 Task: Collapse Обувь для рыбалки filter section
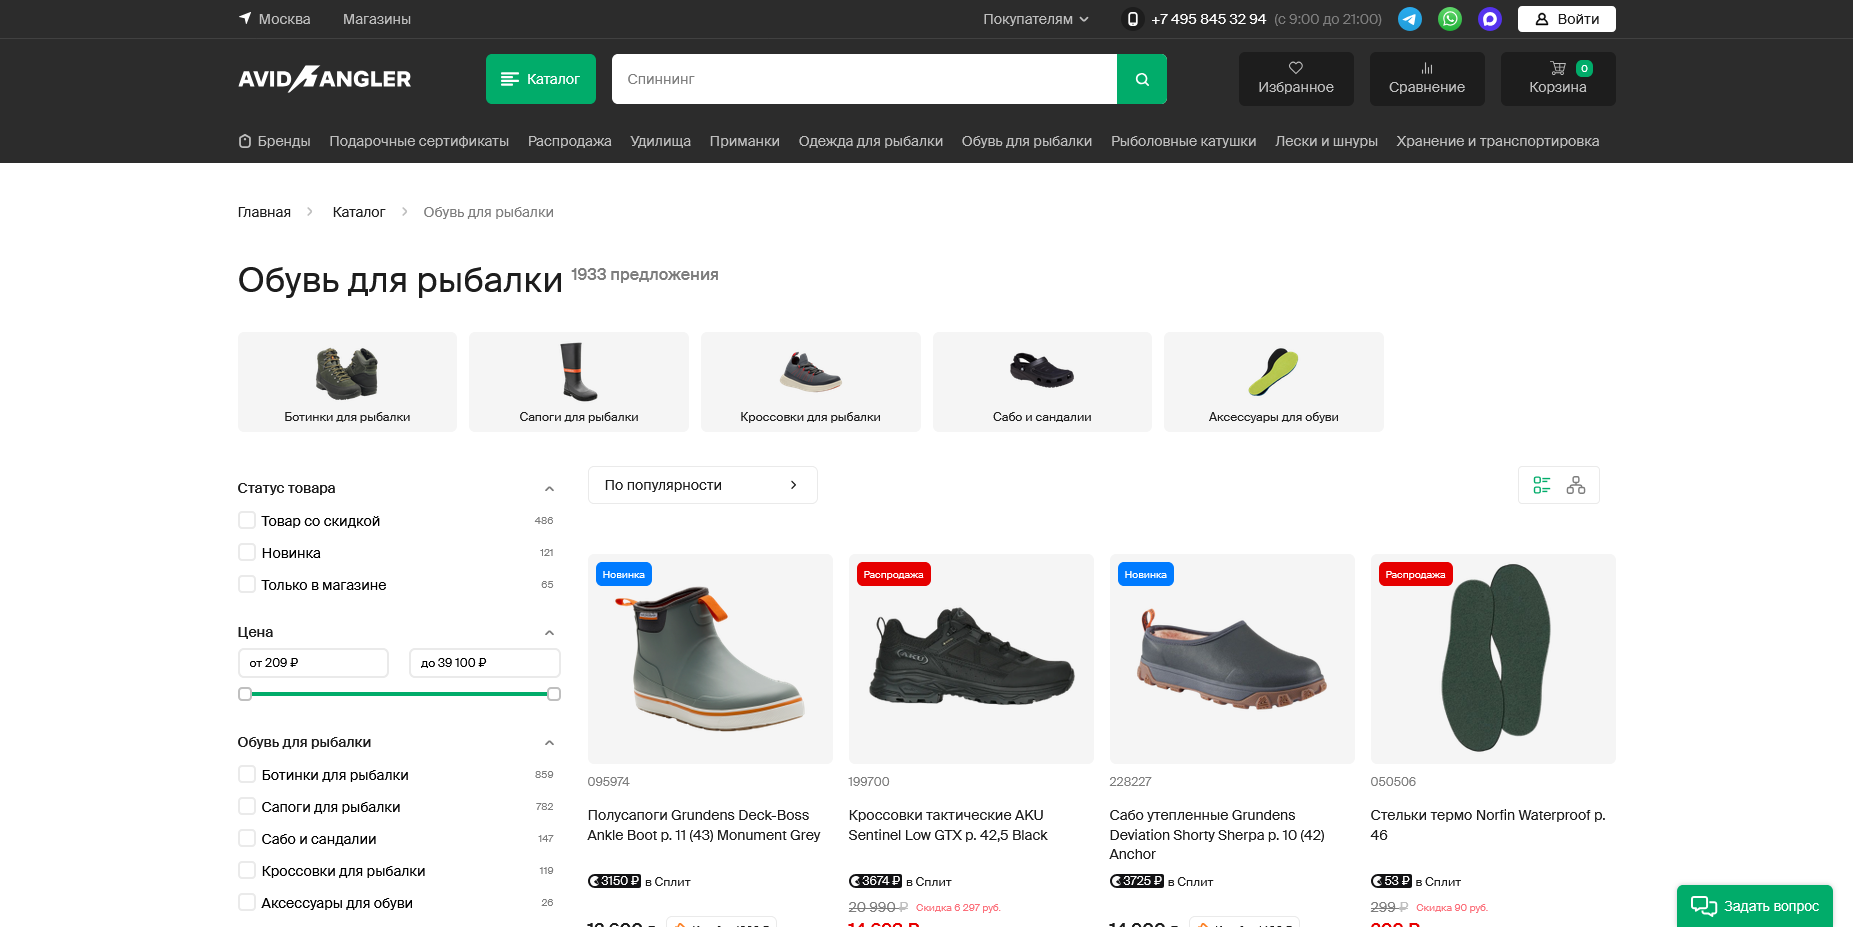tap(549, 743)
